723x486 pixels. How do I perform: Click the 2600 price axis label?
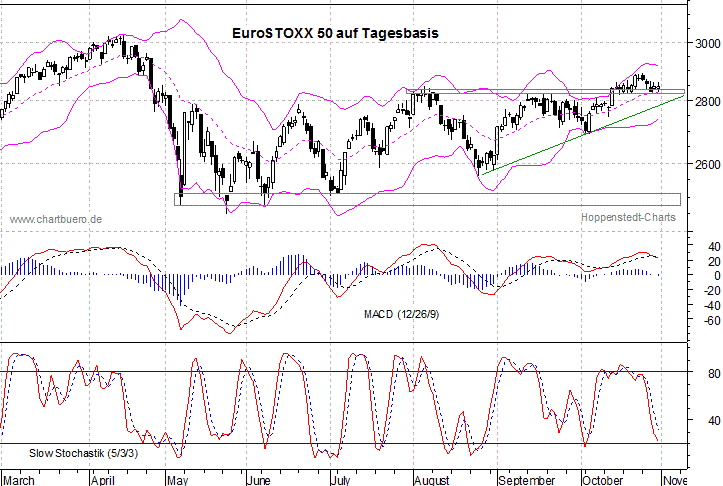707,164
